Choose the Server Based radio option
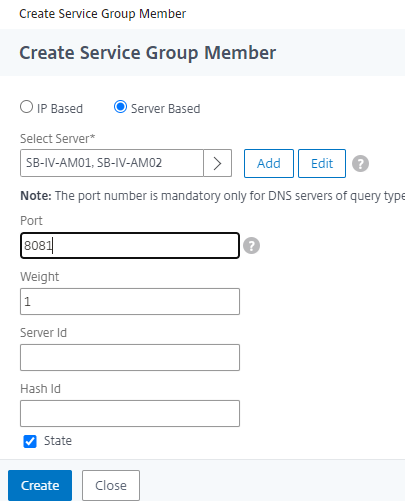Viewport: 405px width, 501px height. (x=120, y=107)
